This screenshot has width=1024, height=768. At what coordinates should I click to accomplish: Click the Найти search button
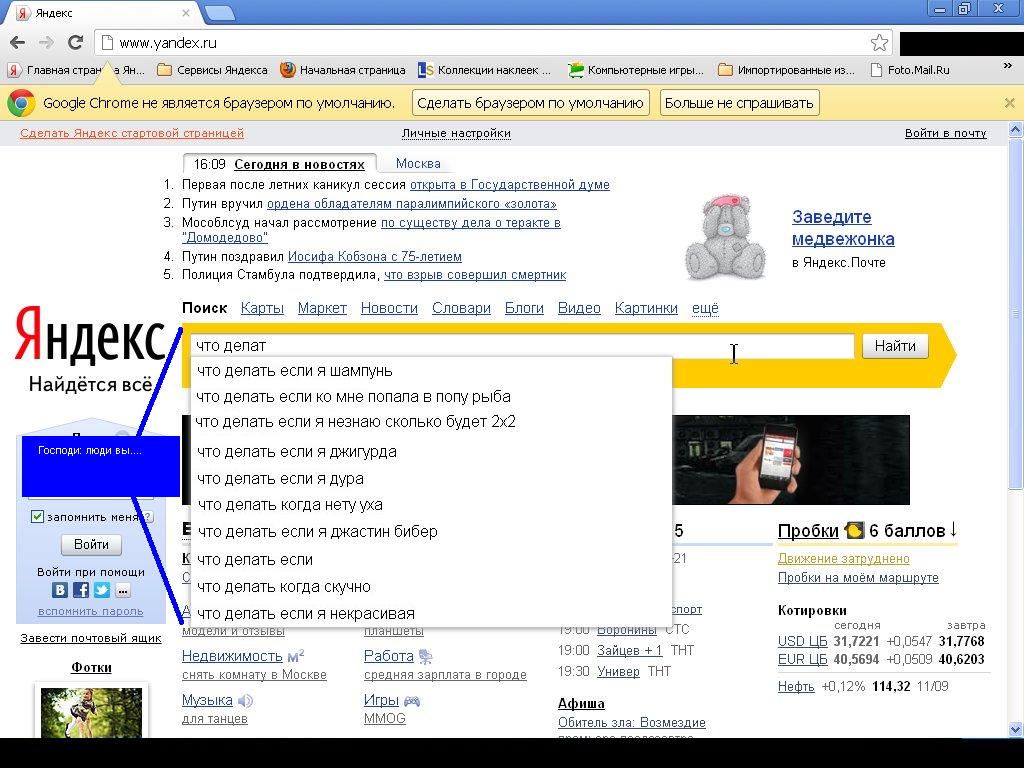895,346
